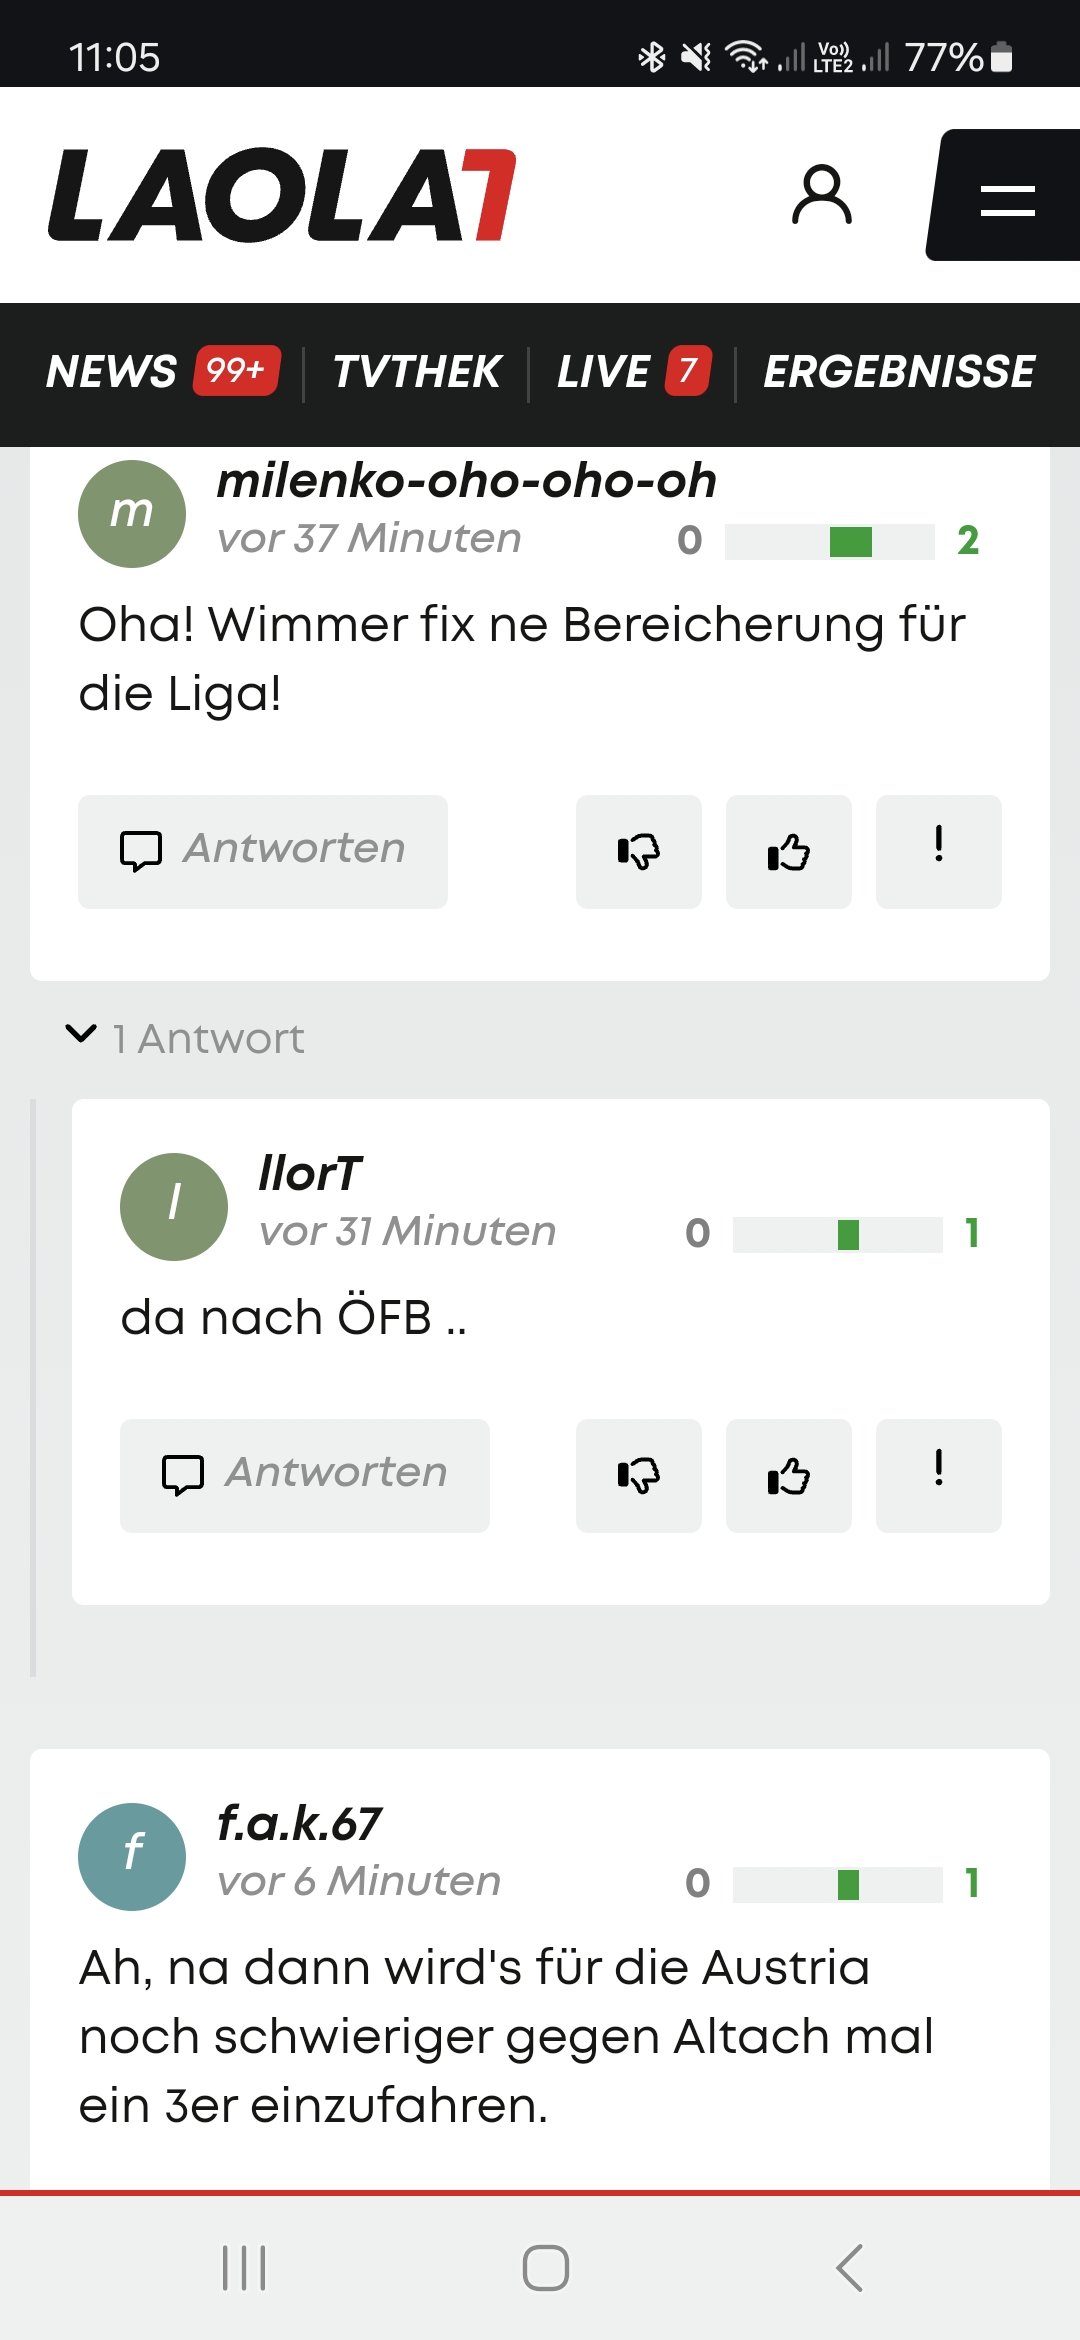Report milenko-oho-oho-oh's comment
1080x2340 pixels.
(x=938, y=852)
